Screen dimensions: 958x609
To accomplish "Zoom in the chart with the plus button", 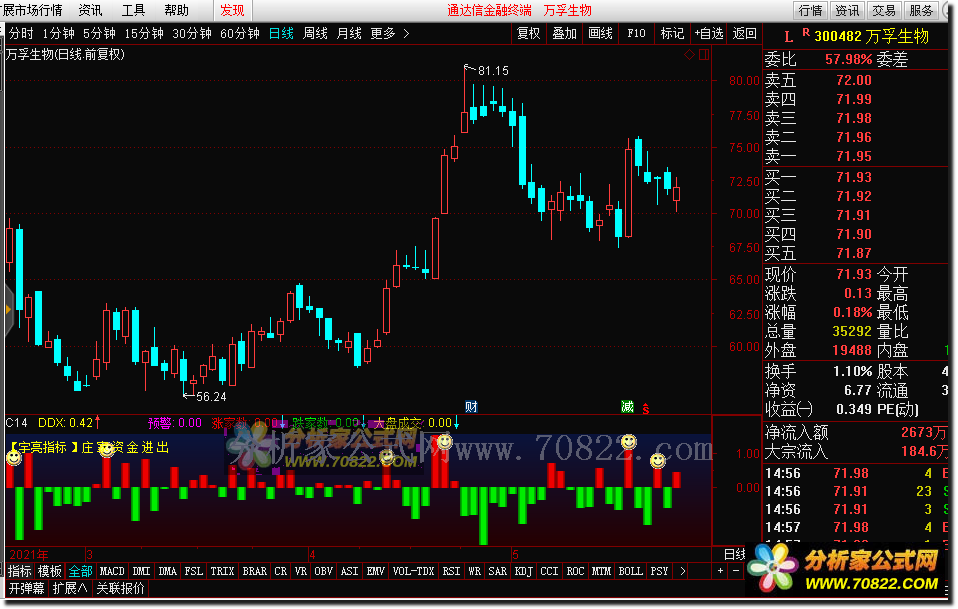I will click(x=721, y=571).
